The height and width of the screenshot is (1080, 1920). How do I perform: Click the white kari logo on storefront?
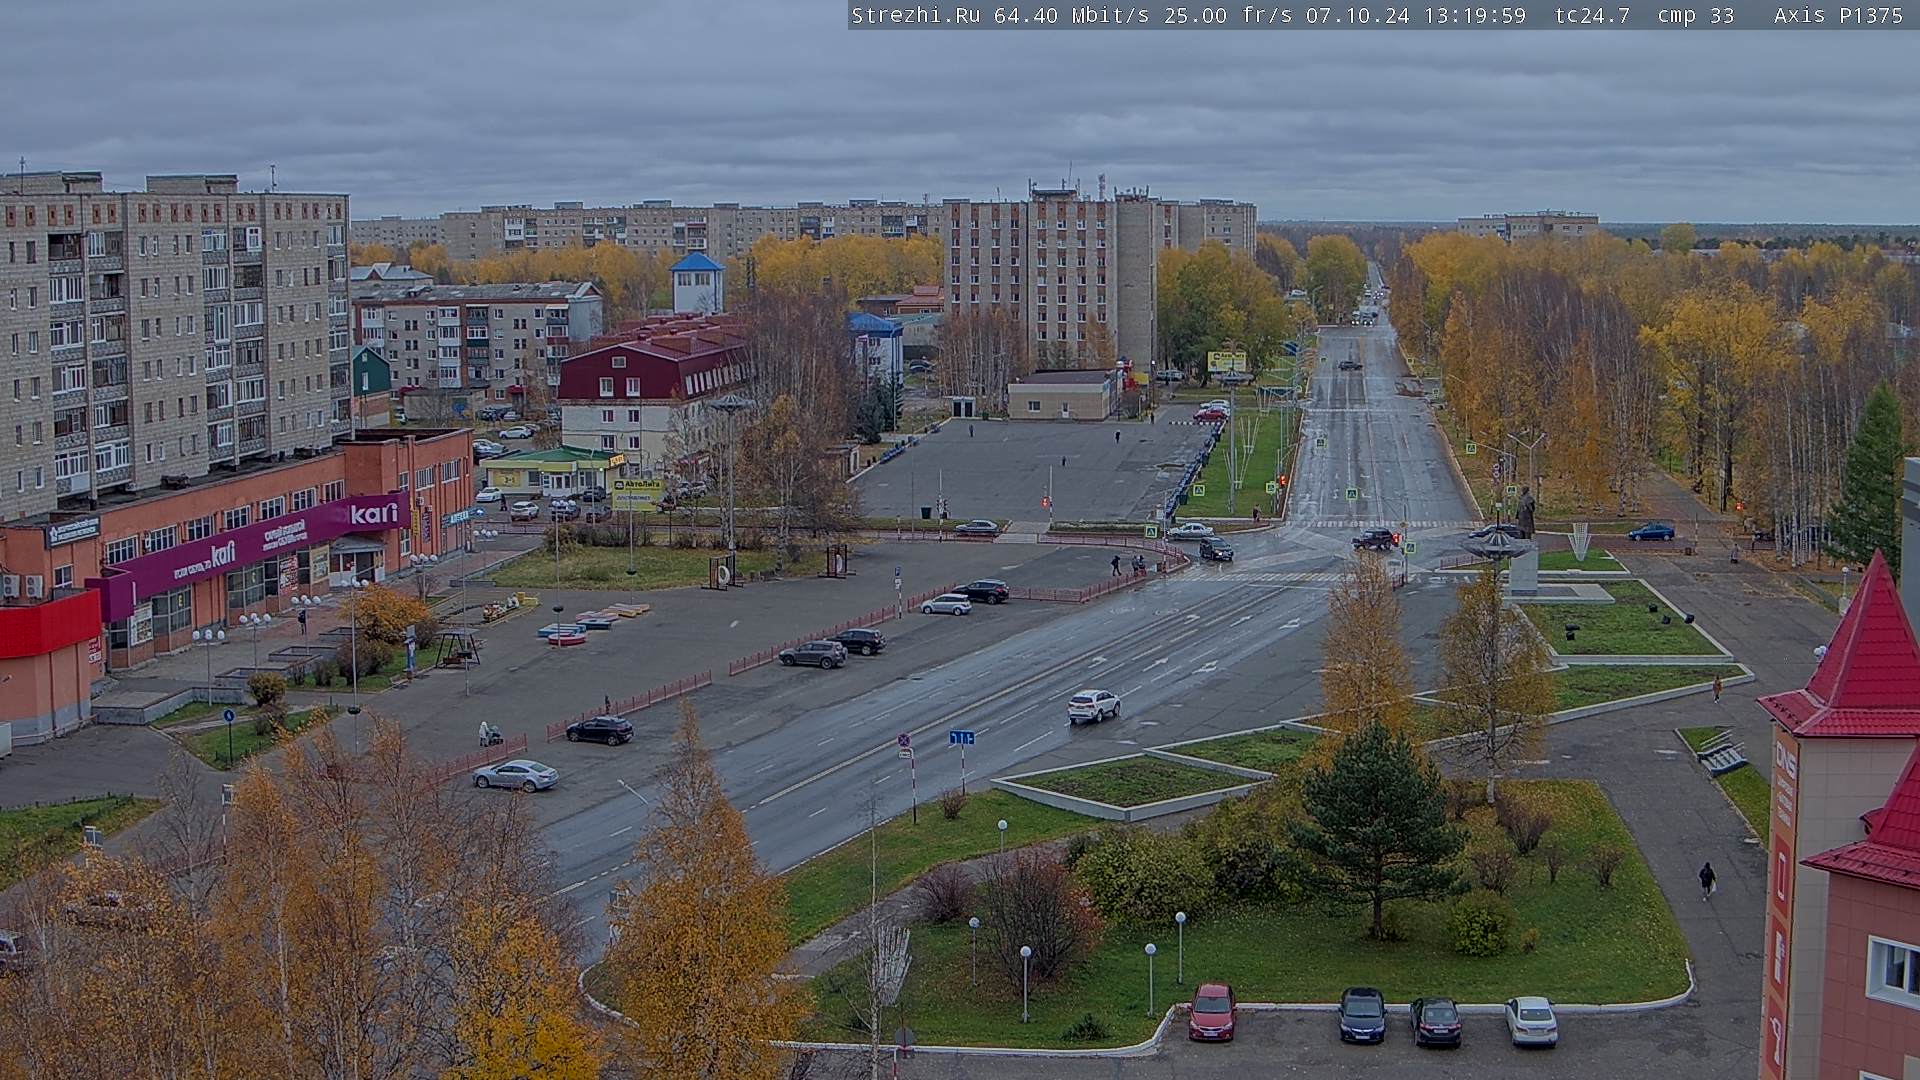[x=373, y=514]
